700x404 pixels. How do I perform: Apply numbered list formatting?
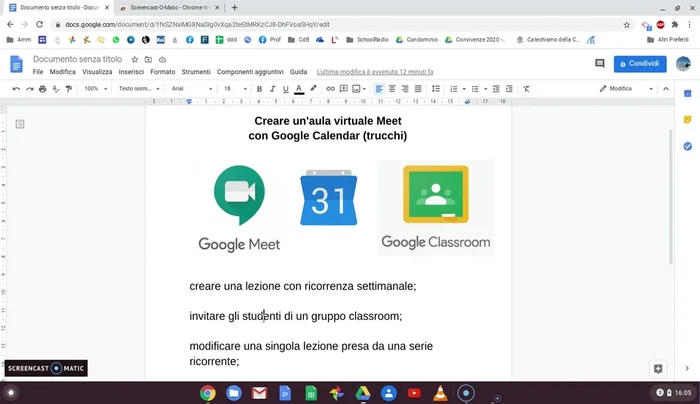(x=454, y=89)
